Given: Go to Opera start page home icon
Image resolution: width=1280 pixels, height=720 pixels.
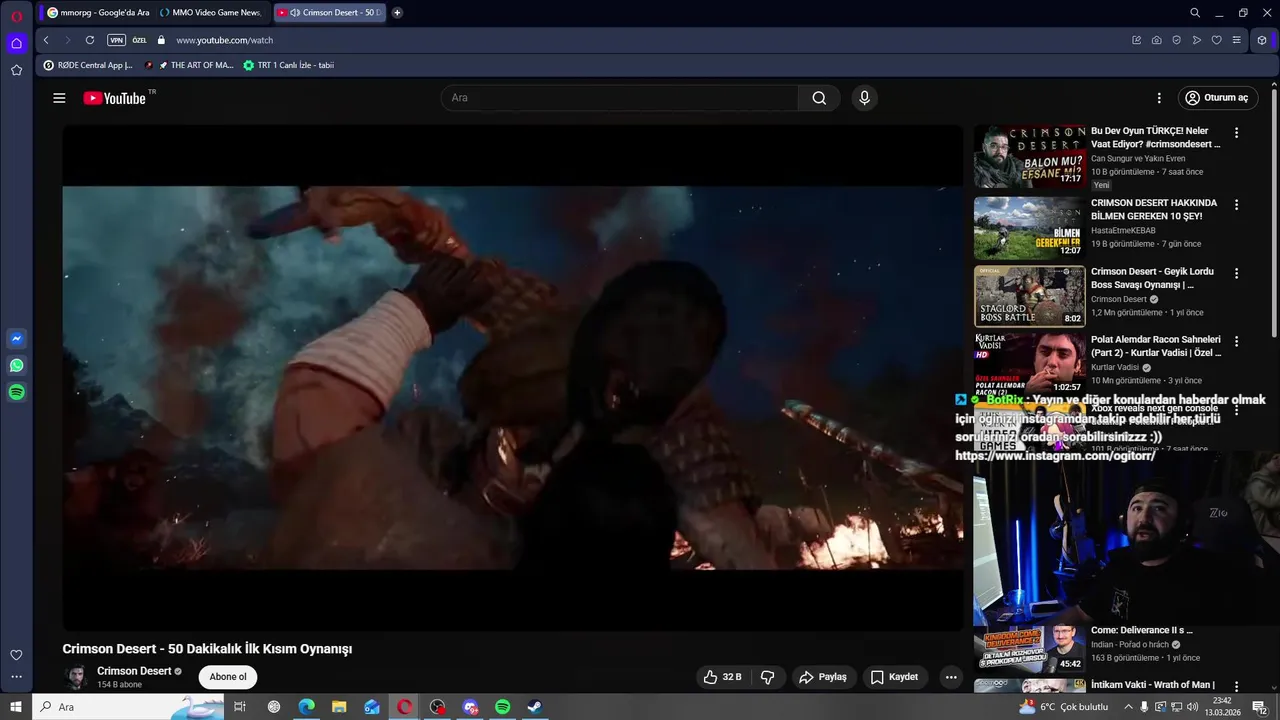Looking at the screenshot, I should pos(16,43).
